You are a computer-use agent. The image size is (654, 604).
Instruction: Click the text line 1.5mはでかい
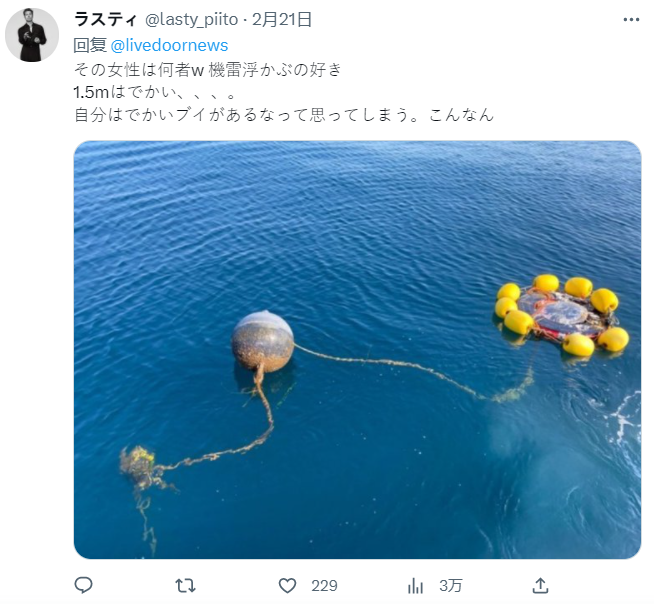155,92
